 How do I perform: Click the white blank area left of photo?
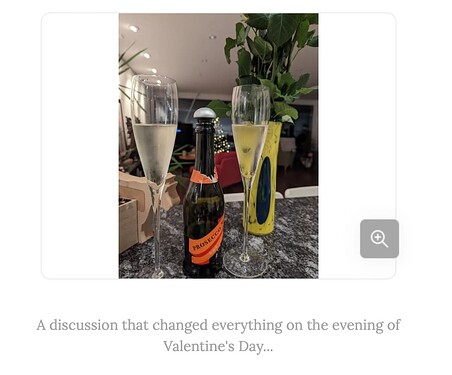[80, 146]
